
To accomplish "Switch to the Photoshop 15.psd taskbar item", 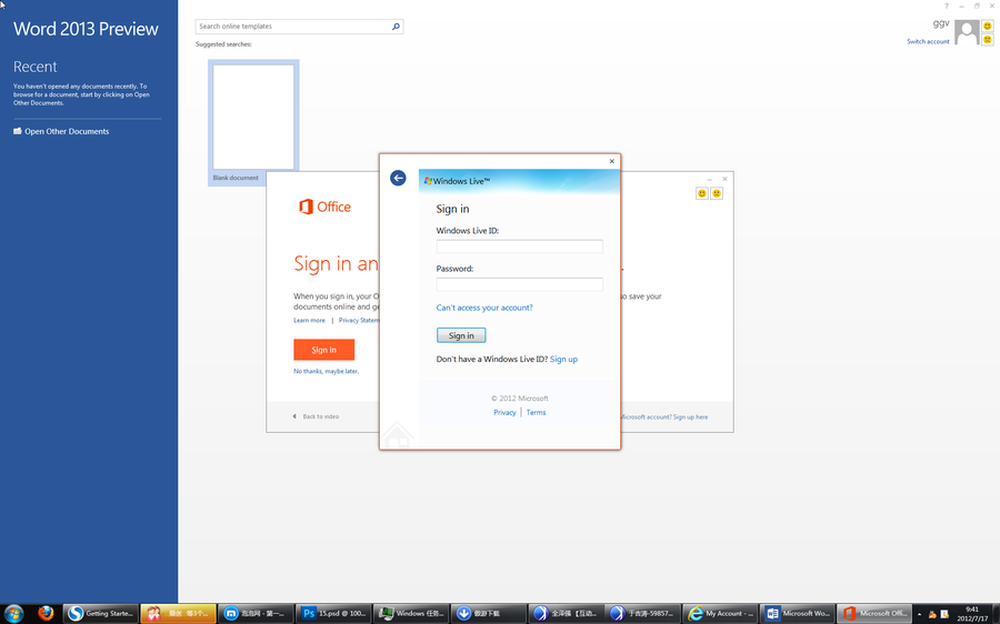I will tap(334, 613).
